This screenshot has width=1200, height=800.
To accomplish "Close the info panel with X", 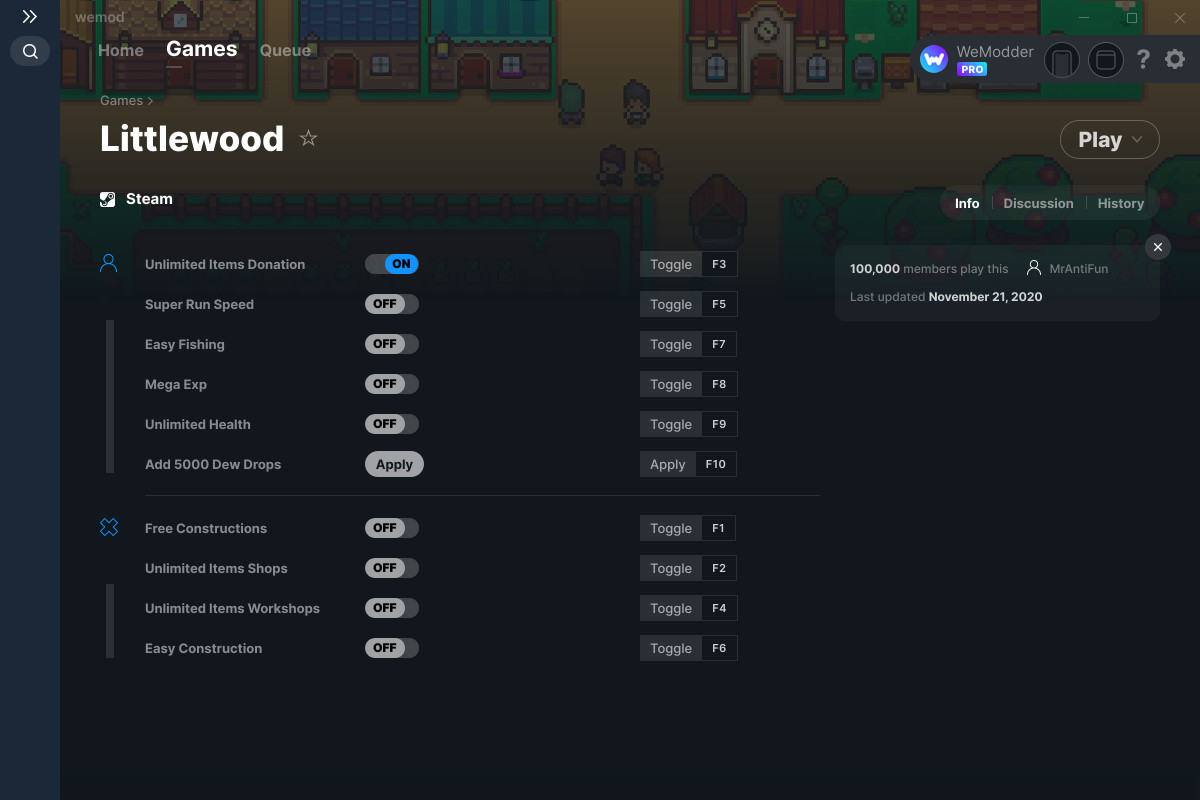I will click(x=1158, y=247).
